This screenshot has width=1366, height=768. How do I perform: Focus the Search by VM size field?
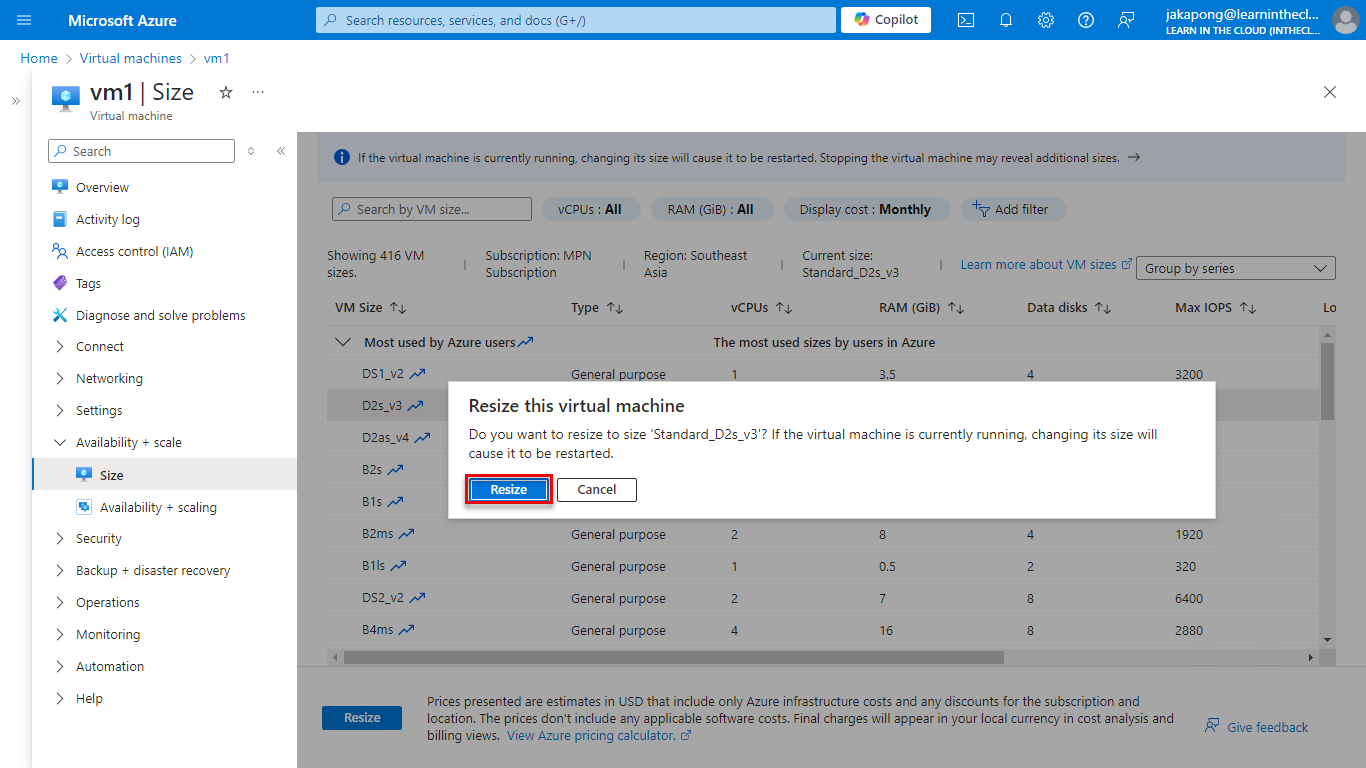pos(432,209)
